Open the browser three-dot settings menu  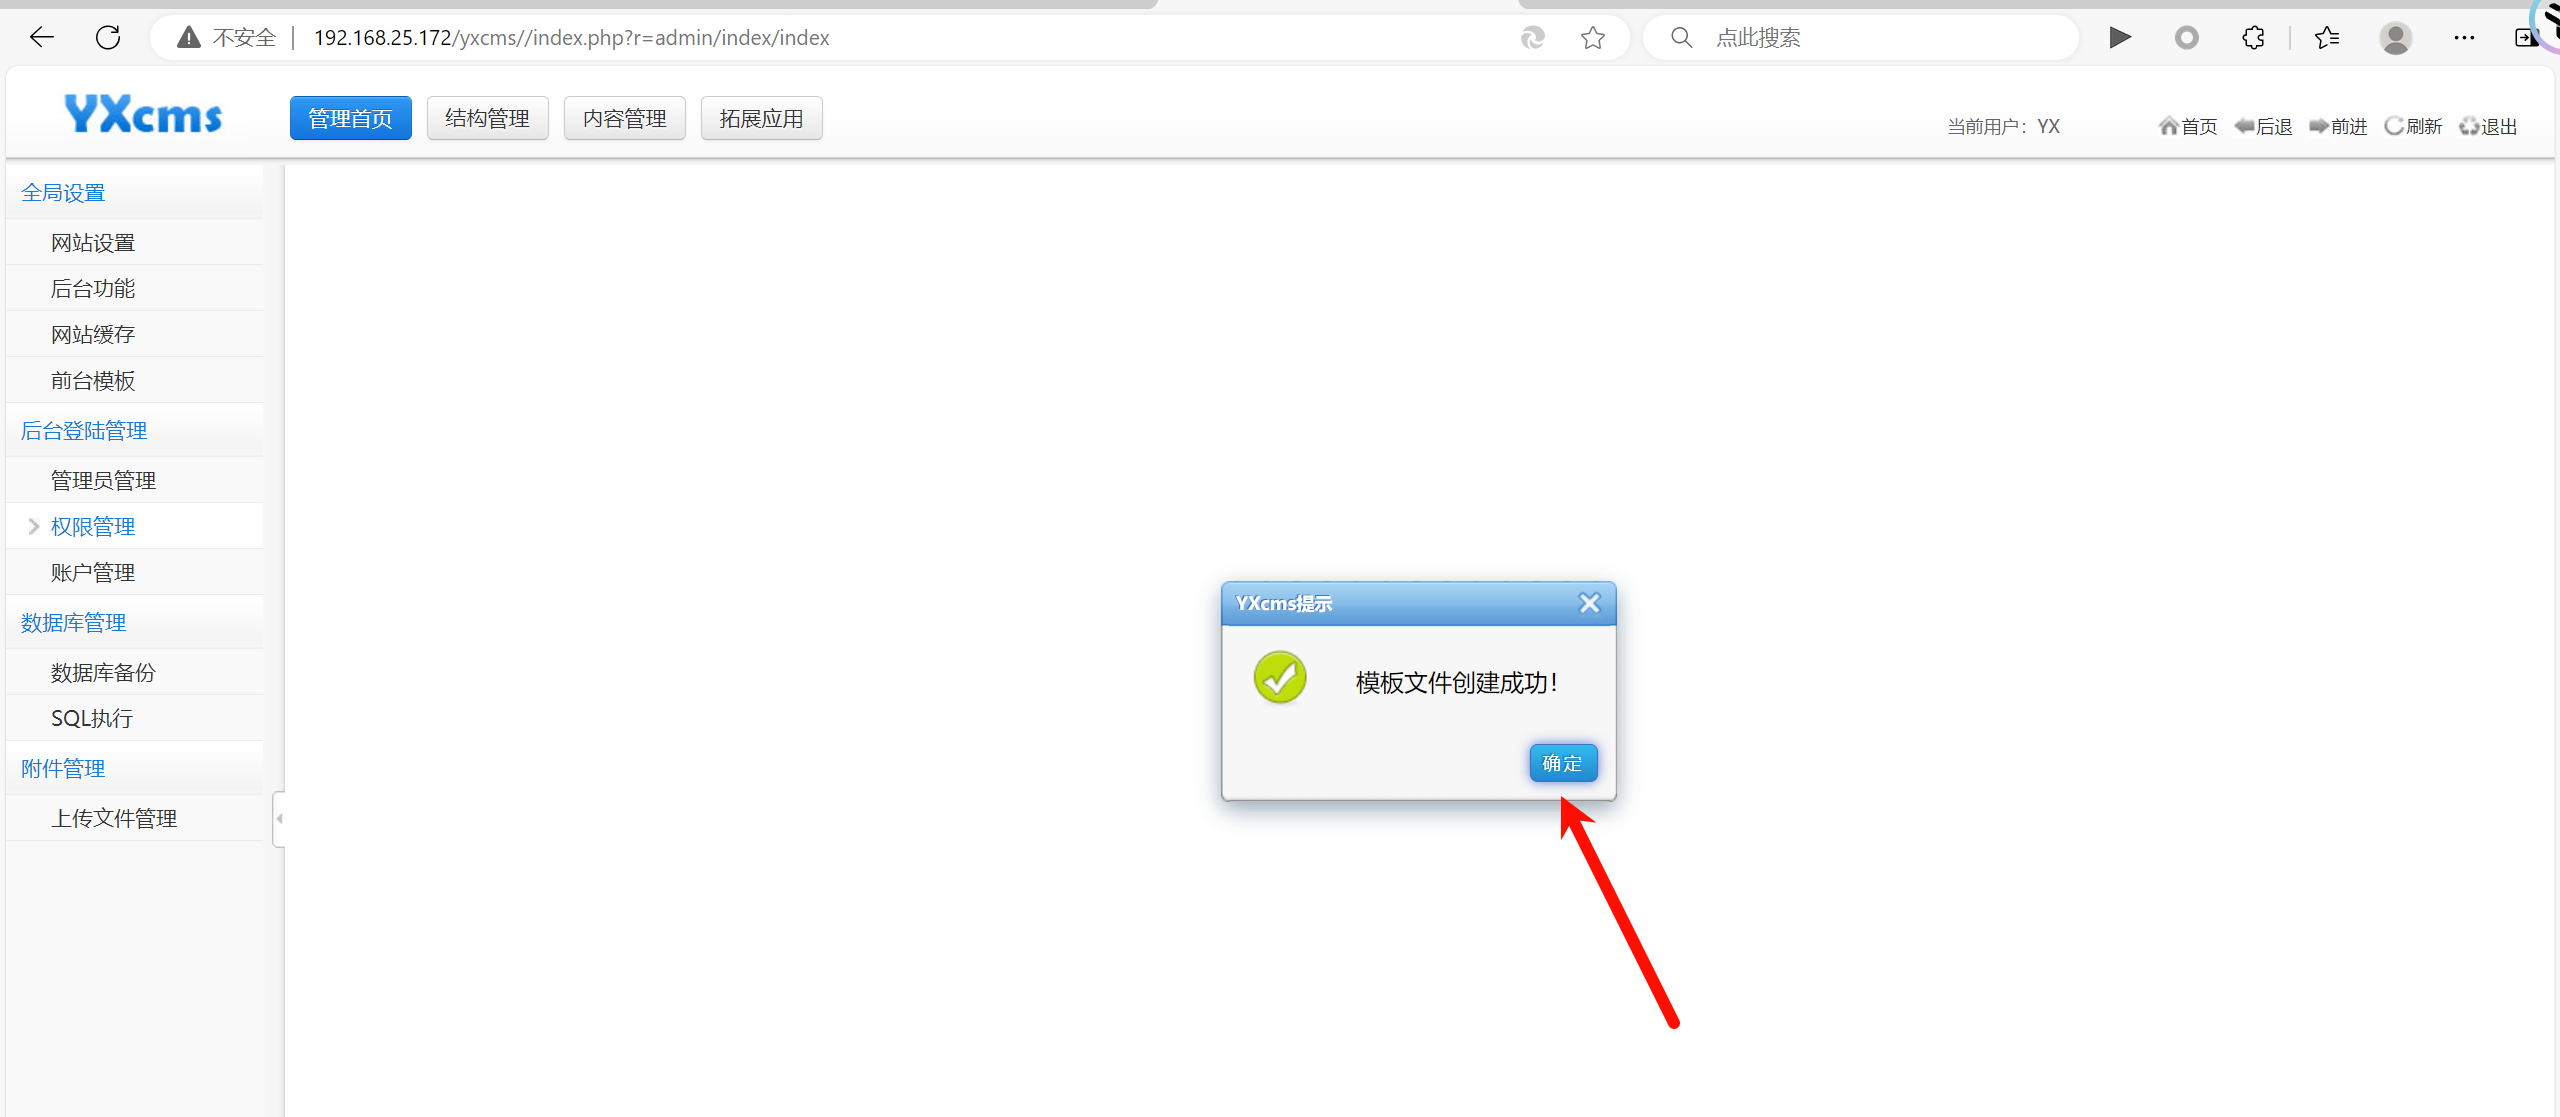coord(2464,38)
